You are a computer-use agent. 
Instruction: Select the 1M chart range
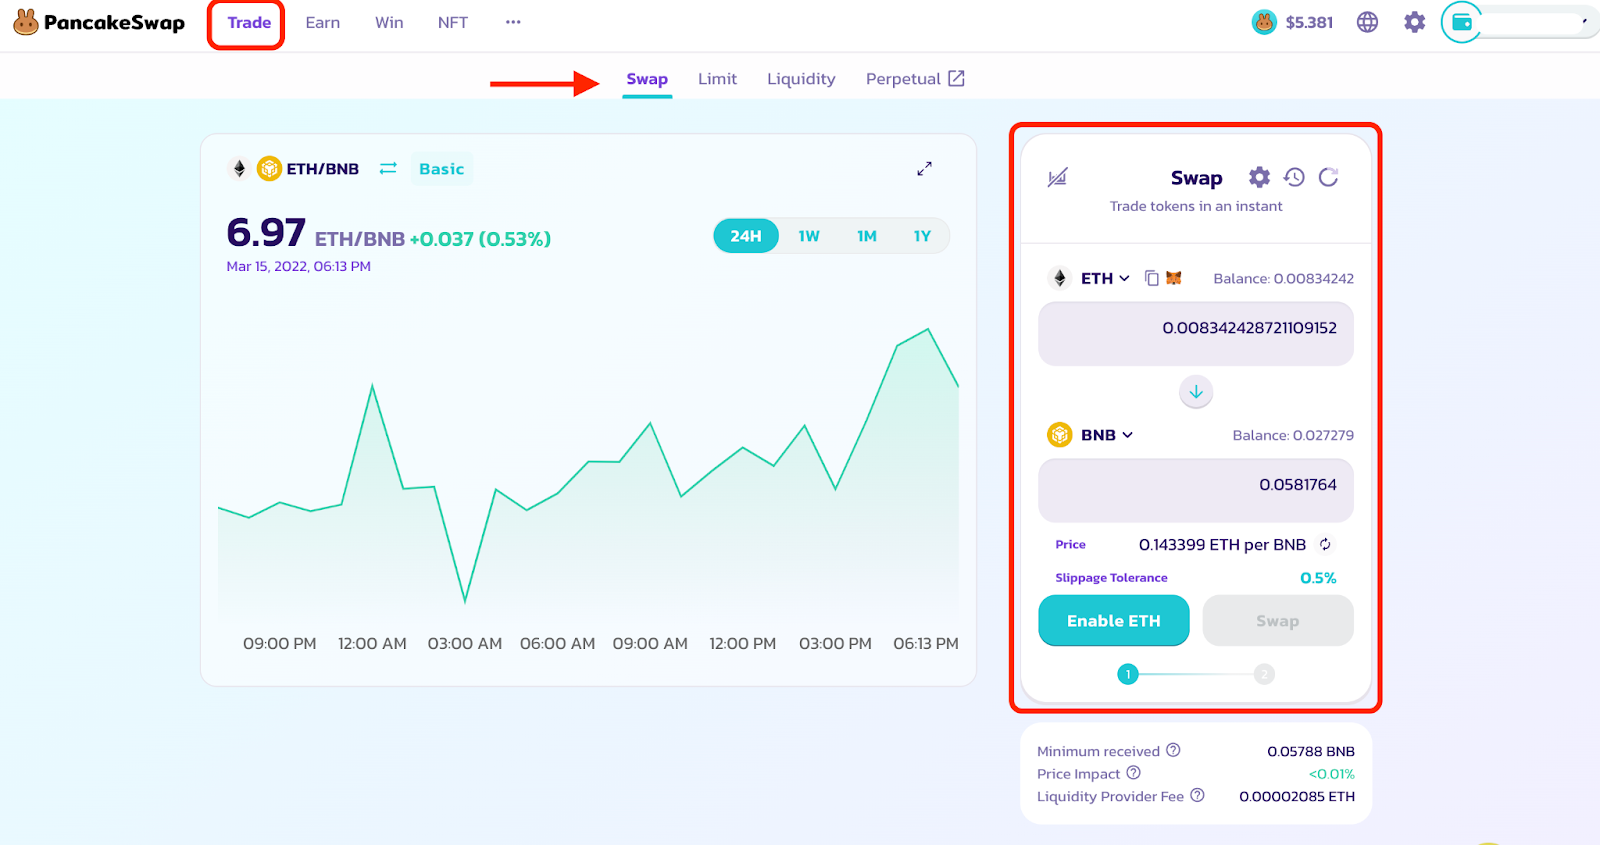[x=867, y=236]
